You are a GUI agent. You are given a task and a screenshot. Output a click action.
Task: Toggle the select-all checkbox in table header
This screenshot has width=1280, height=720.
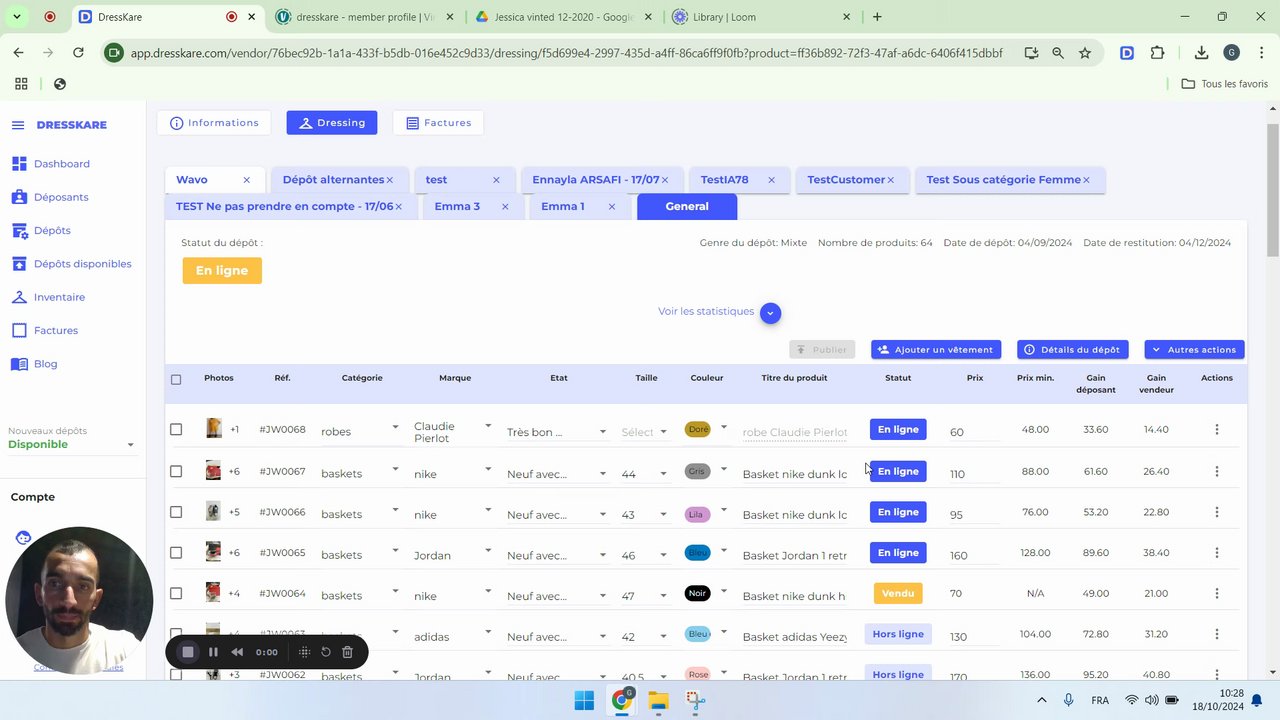click(176, 379)
